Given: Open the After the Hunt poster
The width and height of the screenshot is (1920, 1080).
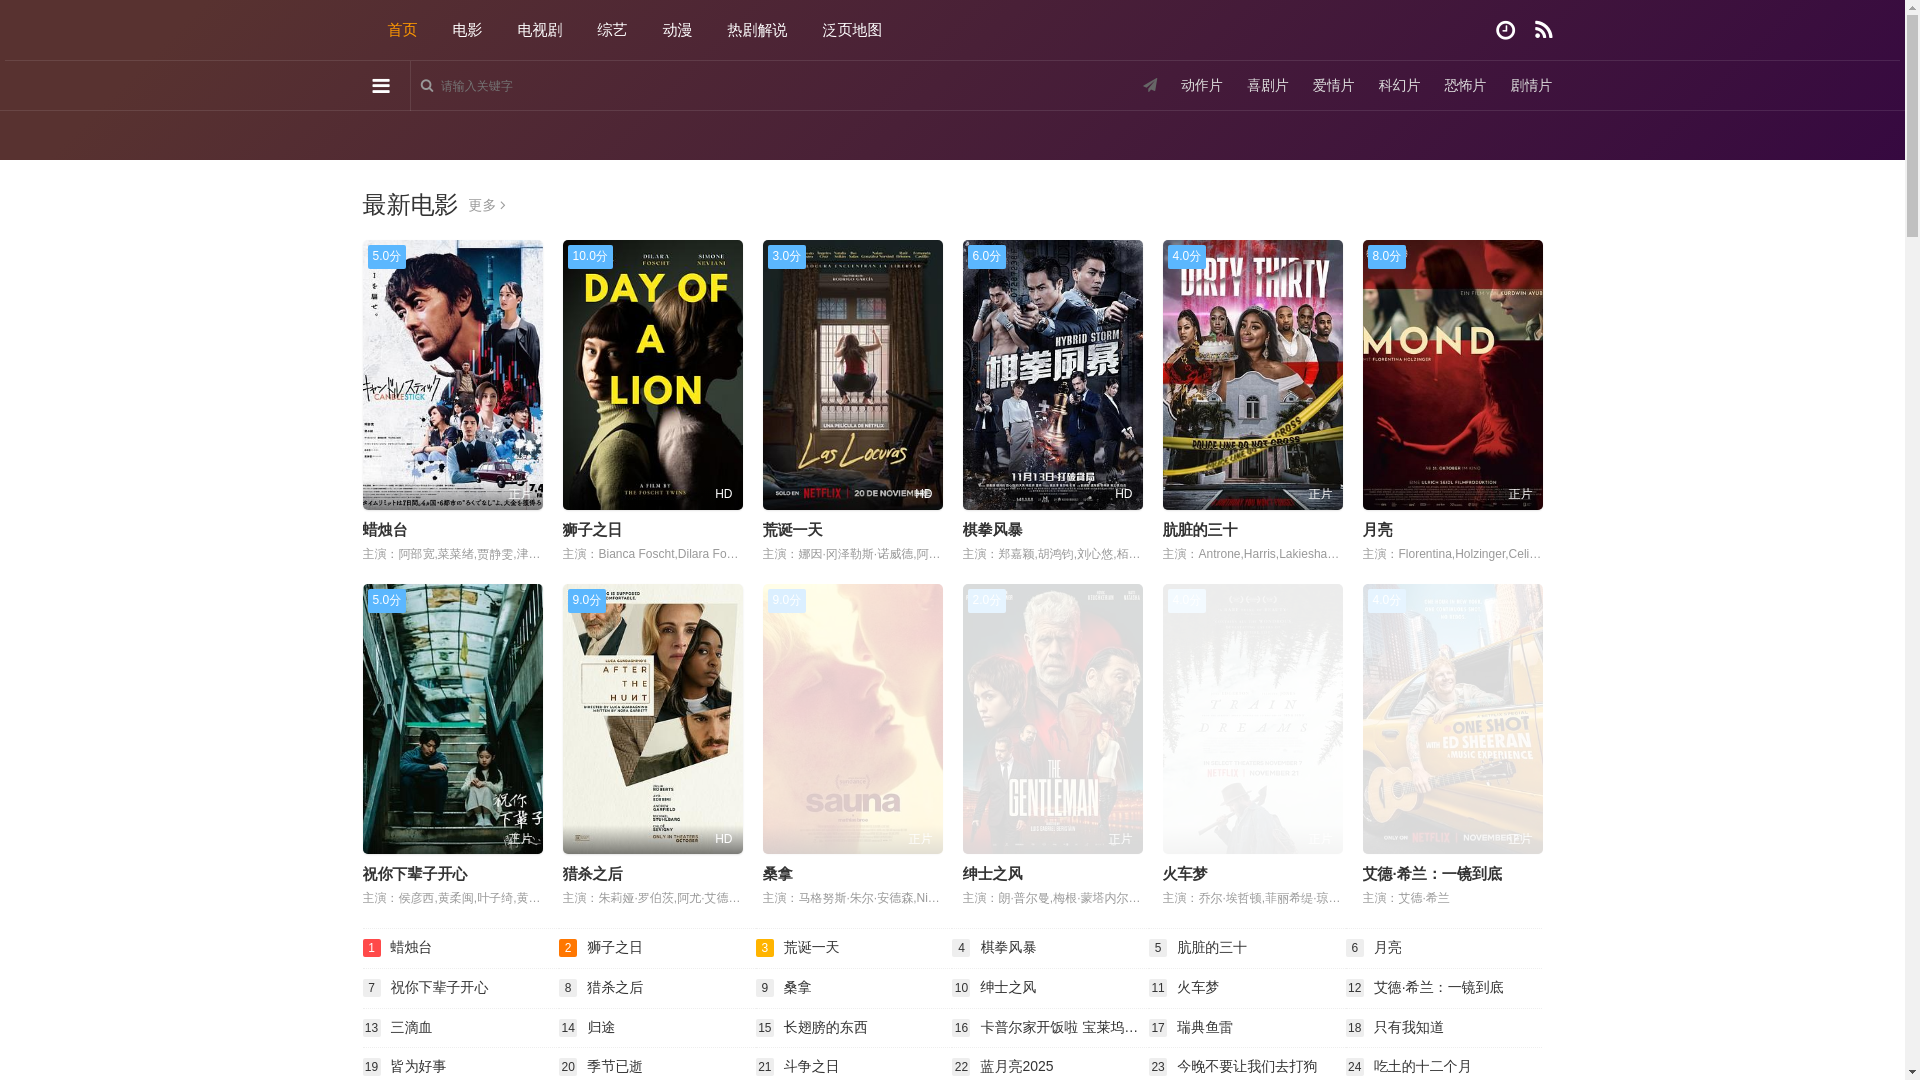Looking at the screenshot, I should point(653,719).
